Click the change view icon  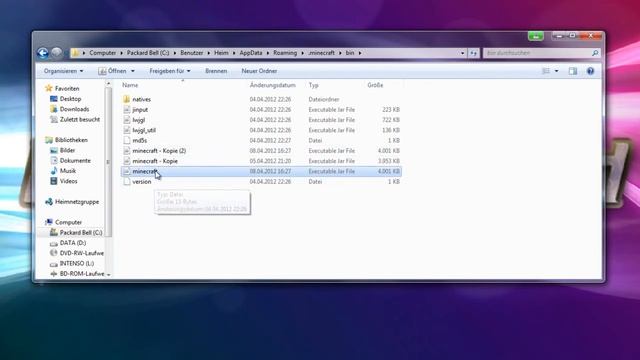[x=546, y=71]
